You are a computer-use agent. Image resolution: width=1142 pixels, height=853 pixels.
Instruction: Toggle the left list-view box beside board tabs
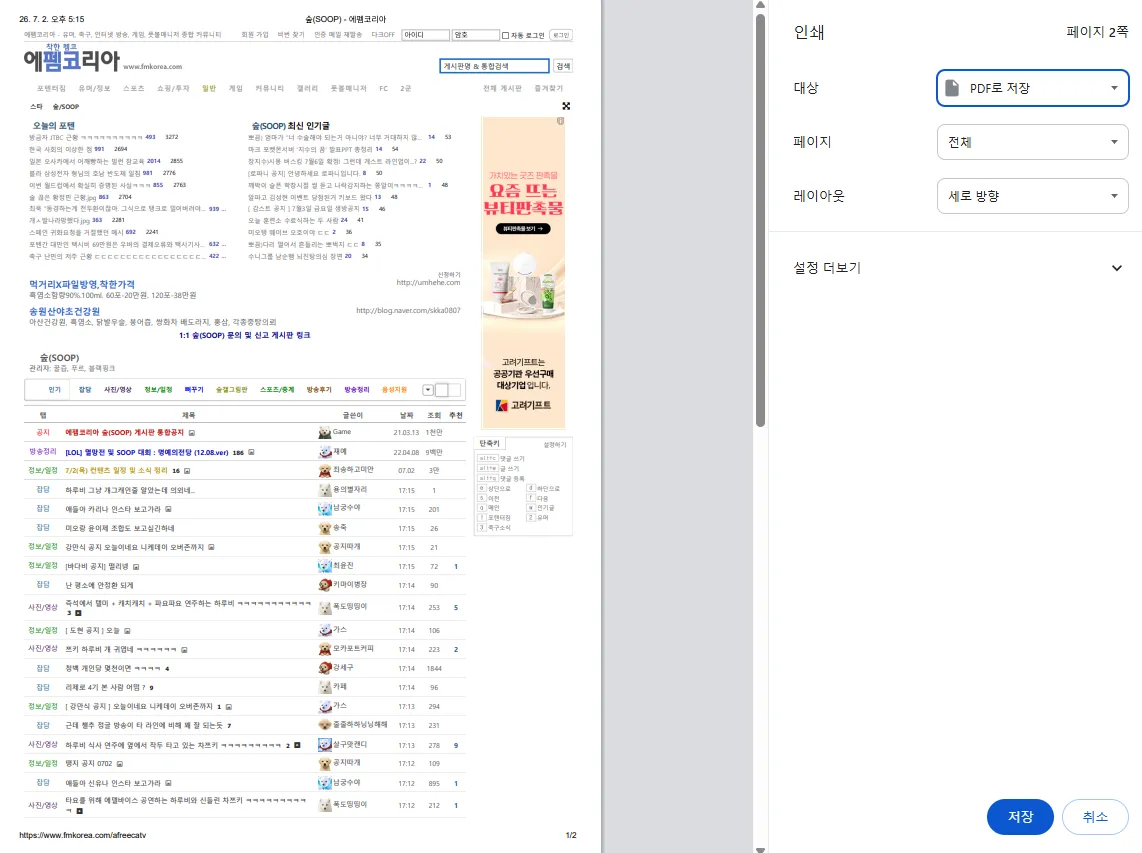click(x=441, y=390)
